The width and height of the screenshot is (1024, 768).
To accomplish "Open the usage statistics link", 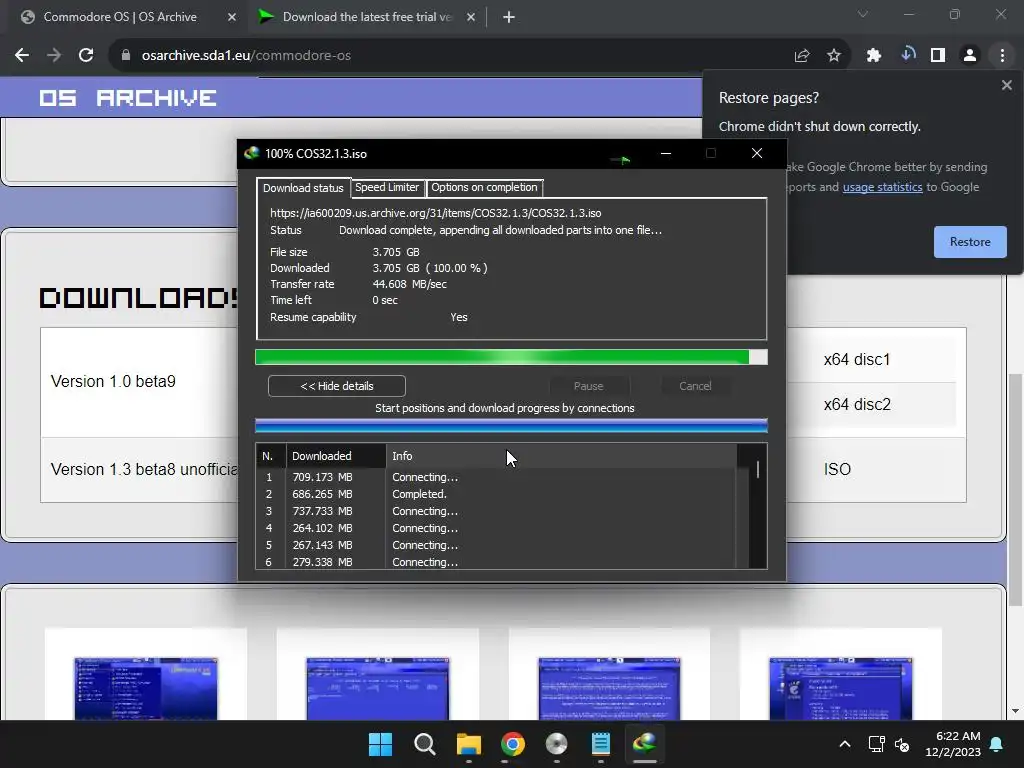I will point(882,187).
